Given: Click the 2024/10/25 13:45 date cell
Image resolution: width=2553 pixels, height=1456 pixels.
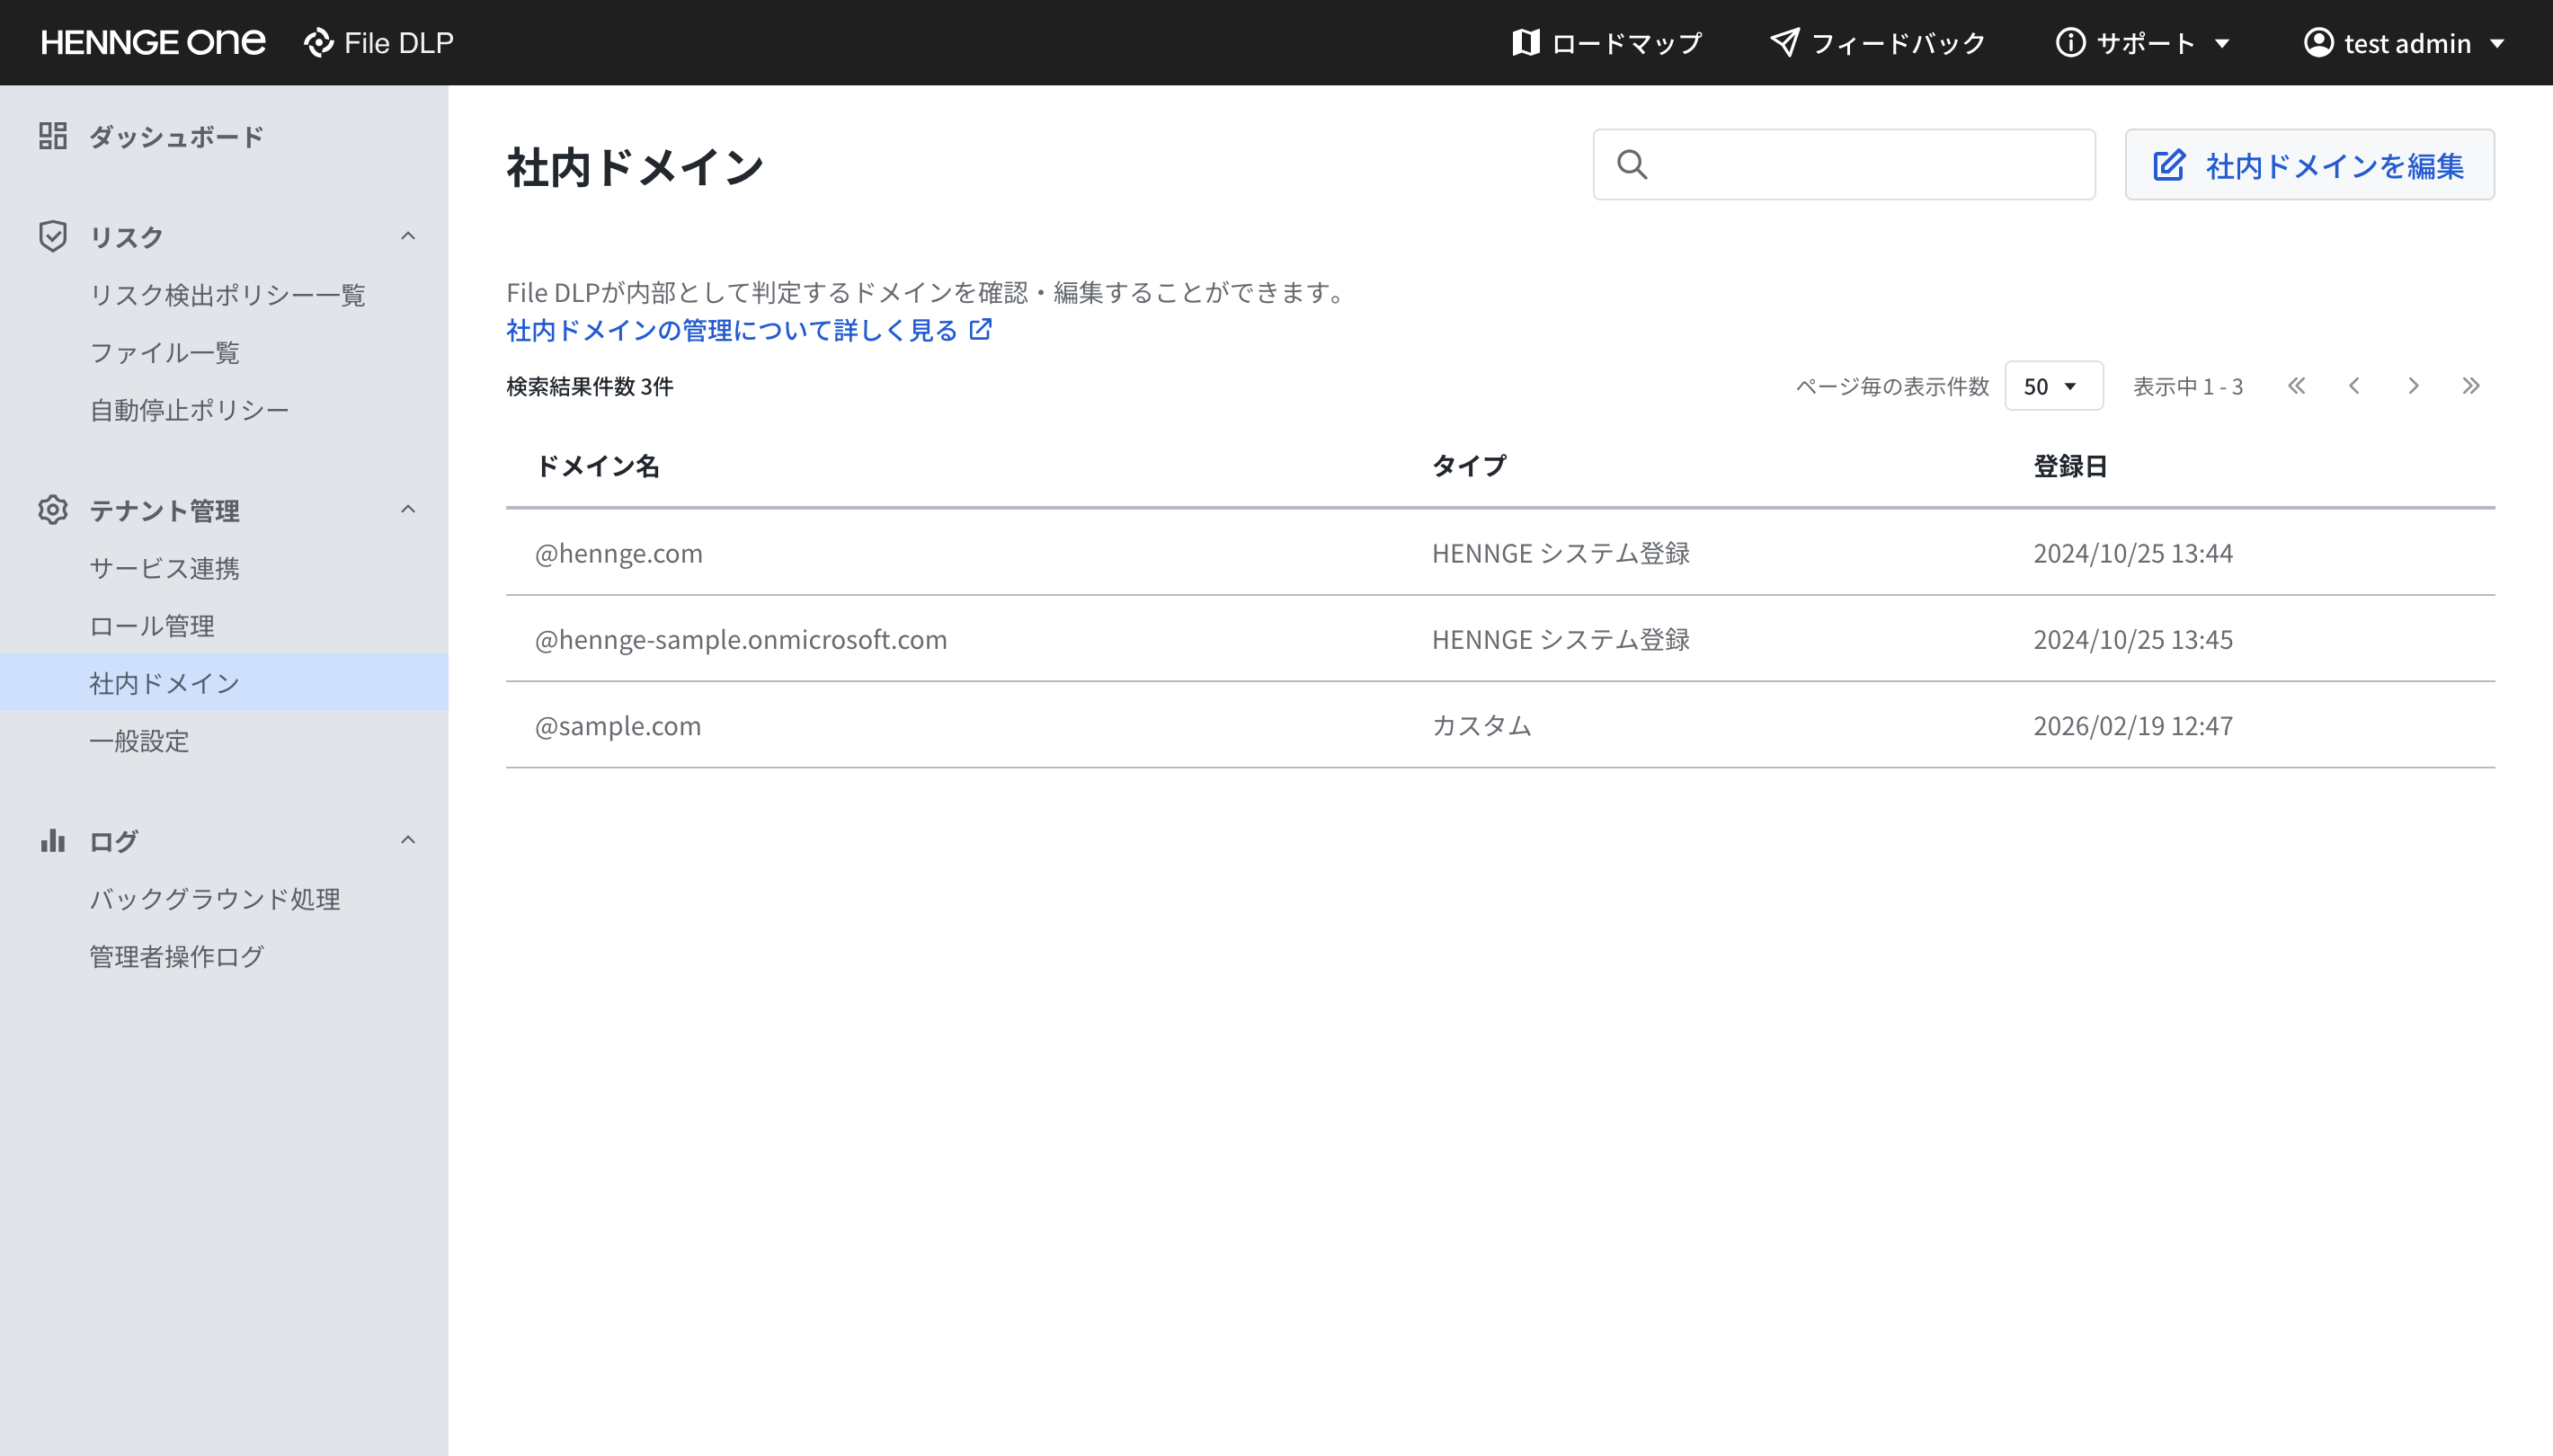Looking at the screenshot, I should [2133, 639].
